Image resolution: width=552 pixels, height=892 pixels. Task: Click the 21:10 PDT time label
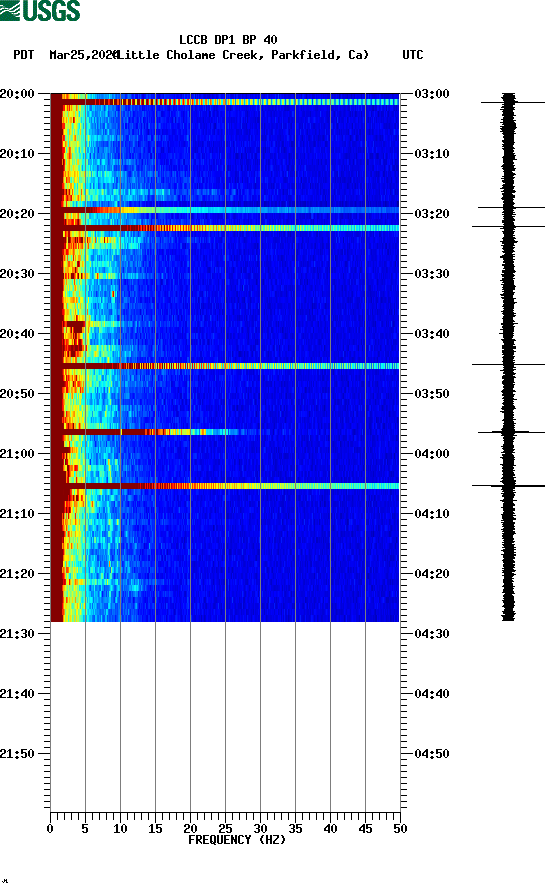[x=18, y=514]
